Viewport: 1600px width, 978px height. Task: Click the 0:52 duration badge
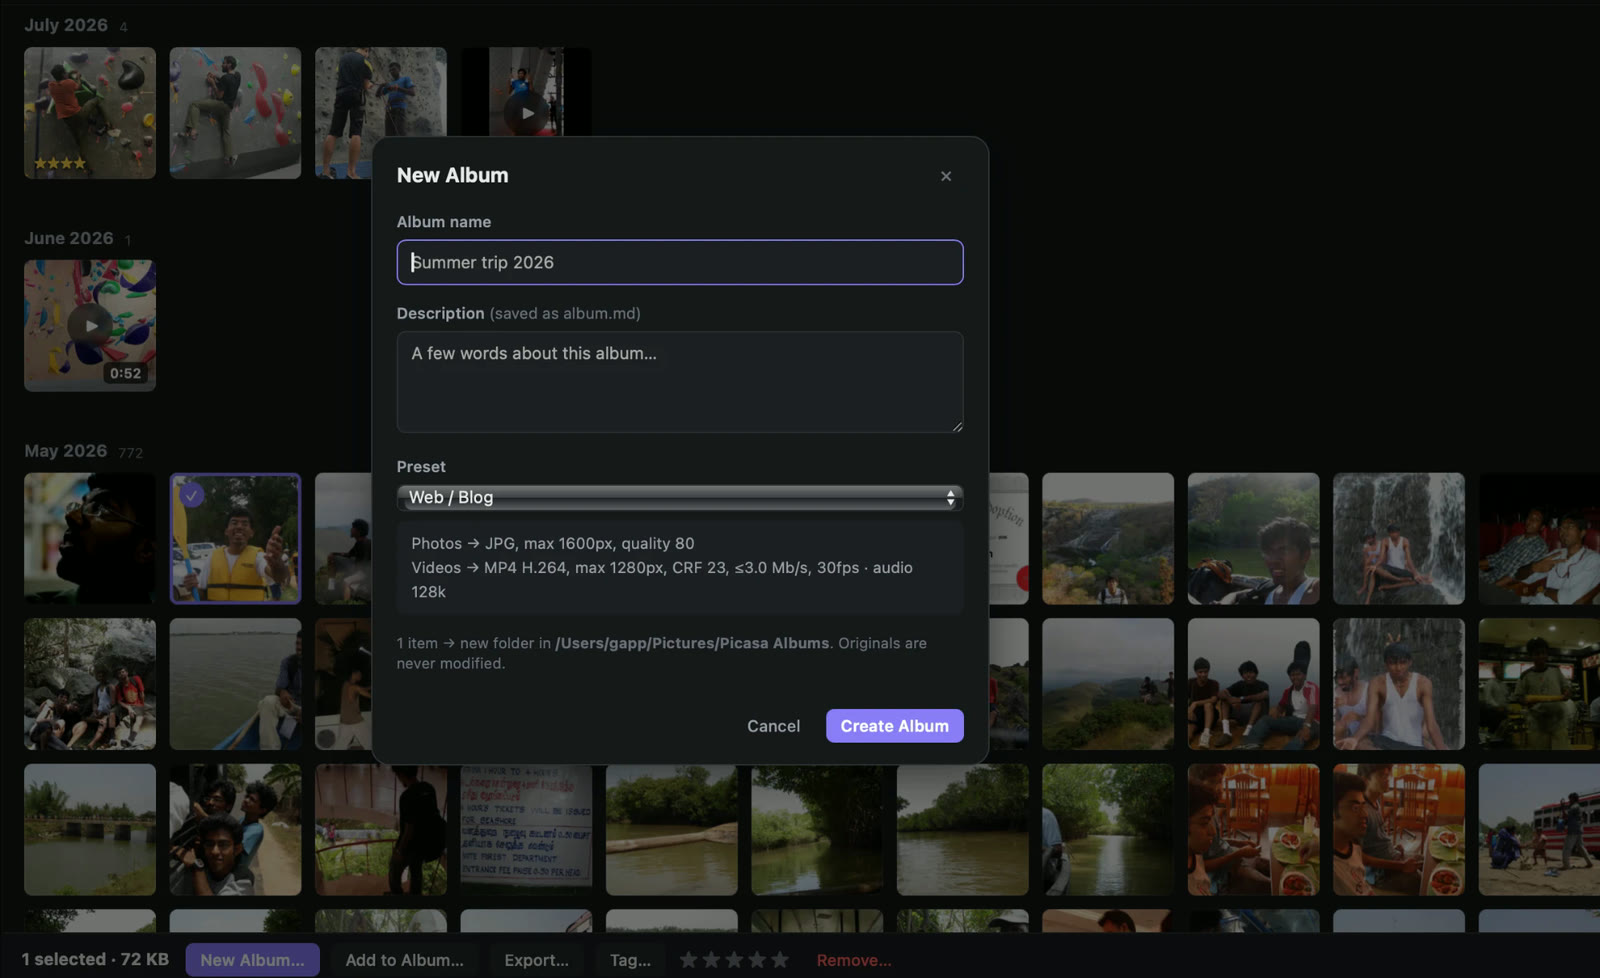pyautogui.click(x=125, y=374)
